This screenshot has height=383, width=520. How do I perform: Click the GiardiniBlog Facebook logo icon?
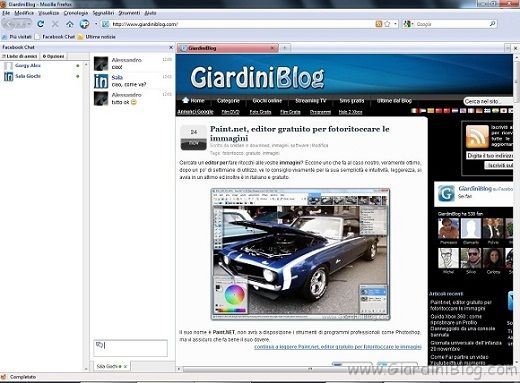pos(446,193)
